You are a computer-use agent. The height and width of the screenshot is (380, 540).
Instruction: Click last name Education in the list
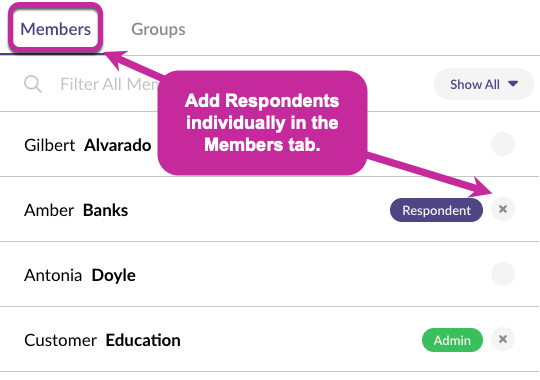143,340
